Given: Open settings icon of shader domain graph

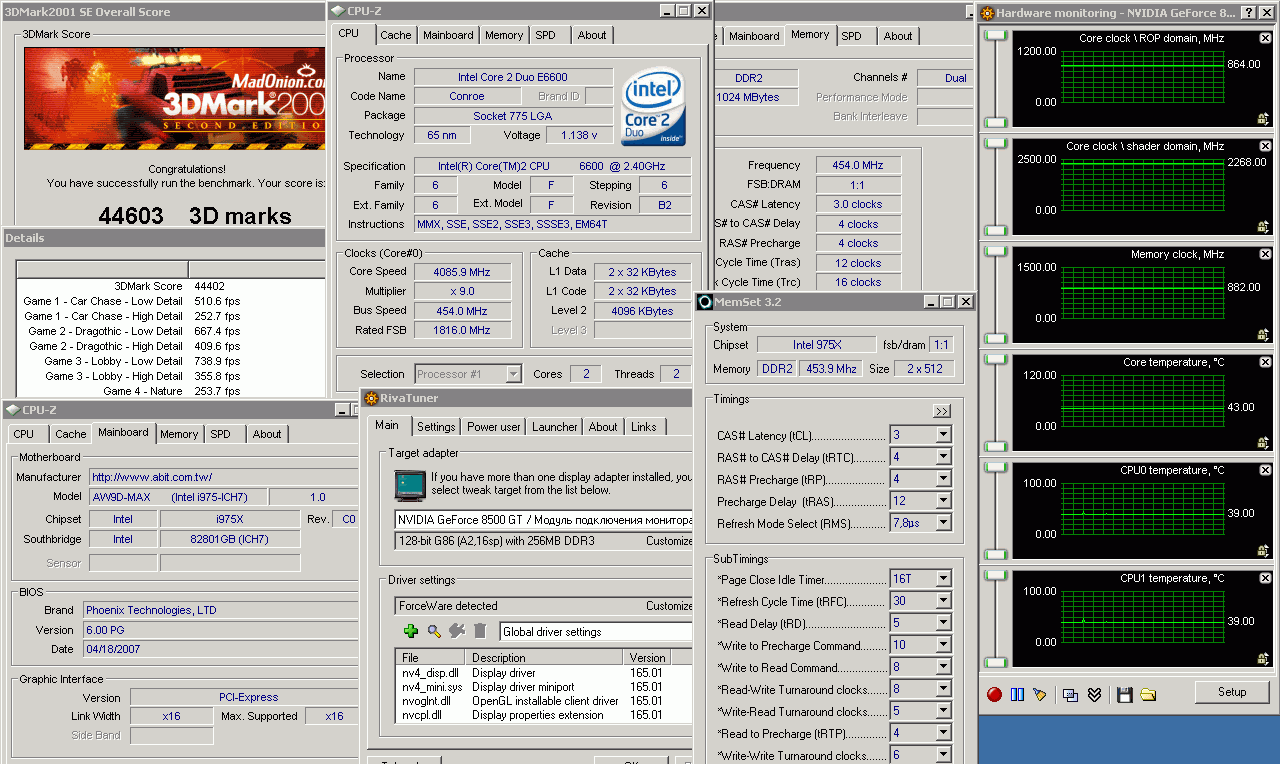Looking at the screenshot, I should (x=1264, y=227).
